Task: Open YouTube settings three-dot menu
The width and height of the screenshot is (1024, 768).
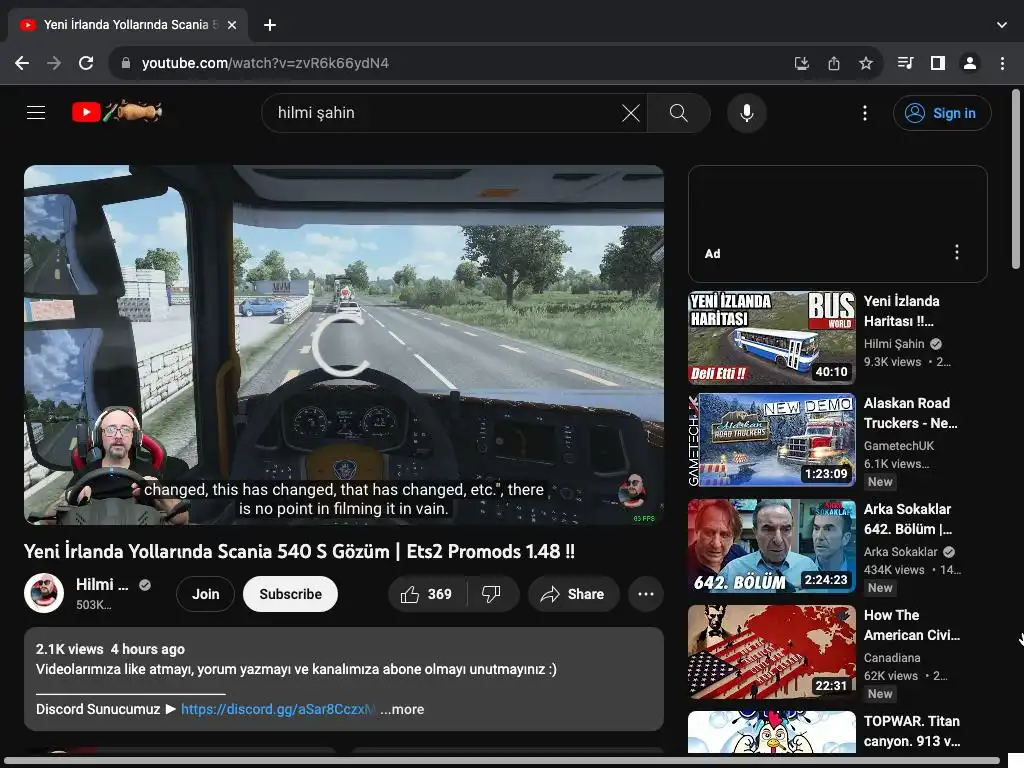Action: click(865, 113)
